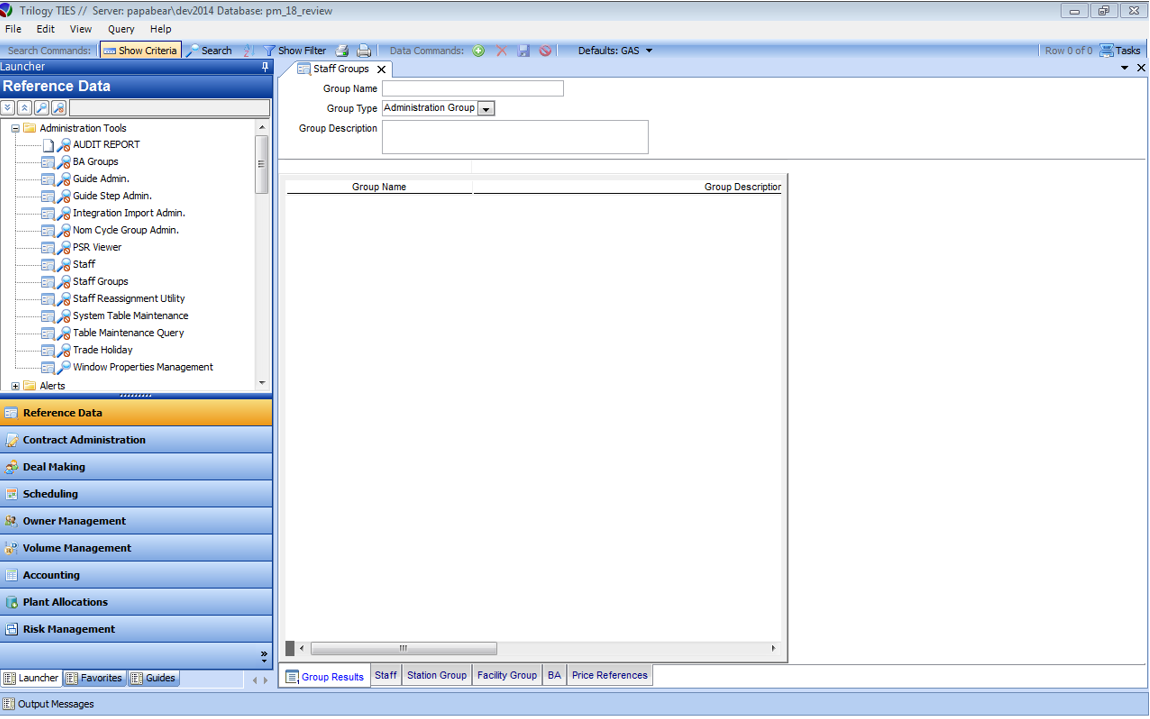This screenshot has height=719, width=1150.
Task: Click the Group Name input field
Action: 472,89
